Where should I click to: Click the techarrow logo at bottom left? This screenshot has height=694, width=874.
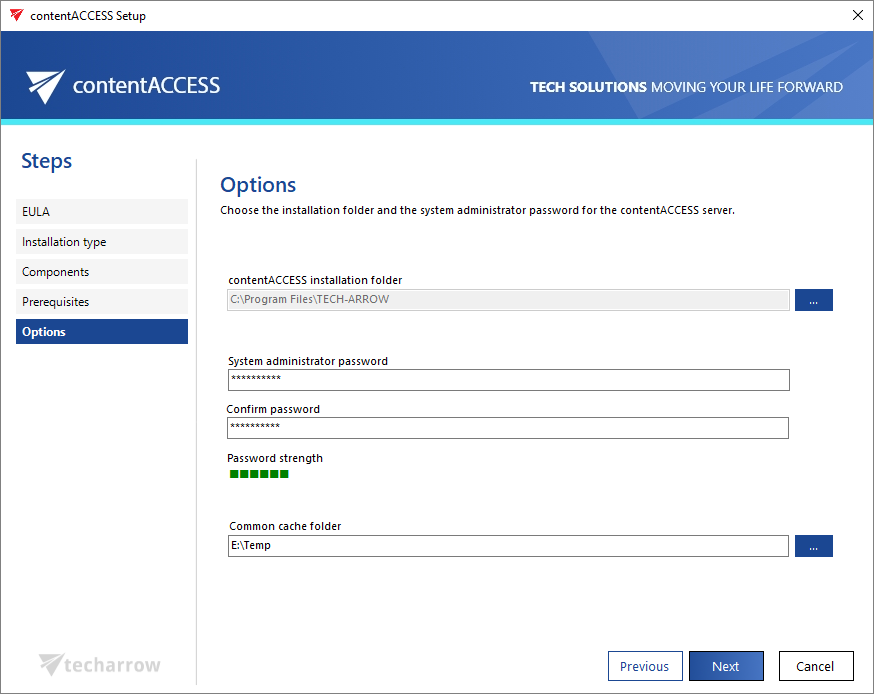[98, 664]
